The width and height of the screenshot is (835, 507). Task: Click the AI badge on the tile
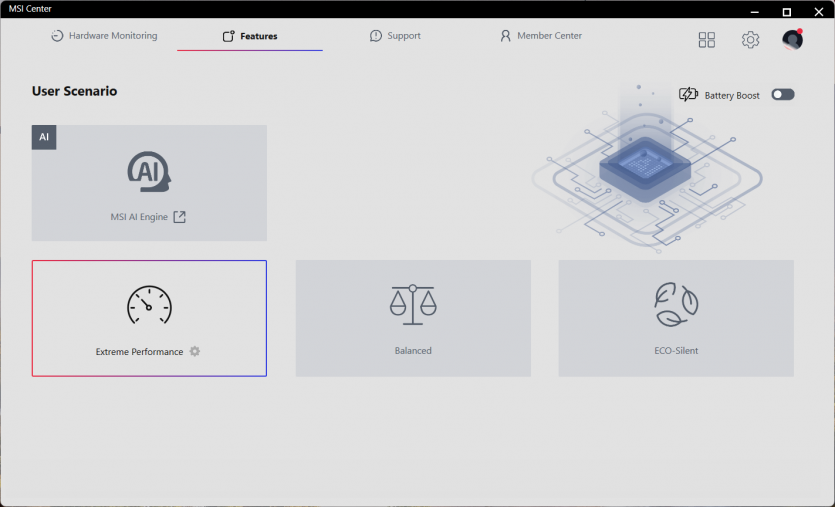tap(44, 137)
